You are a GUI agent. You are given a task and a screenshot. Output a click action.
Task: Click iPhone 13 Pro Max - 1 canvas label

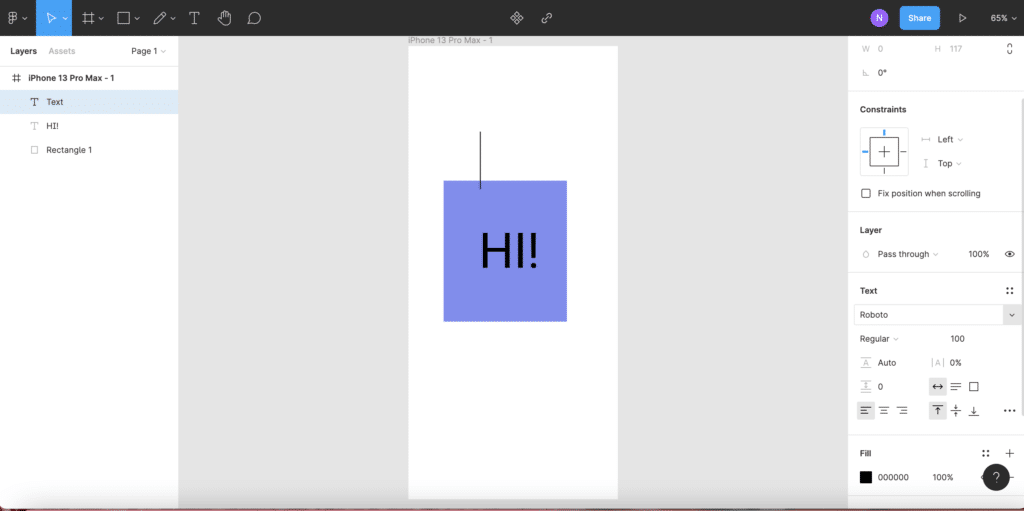point(450,41)
